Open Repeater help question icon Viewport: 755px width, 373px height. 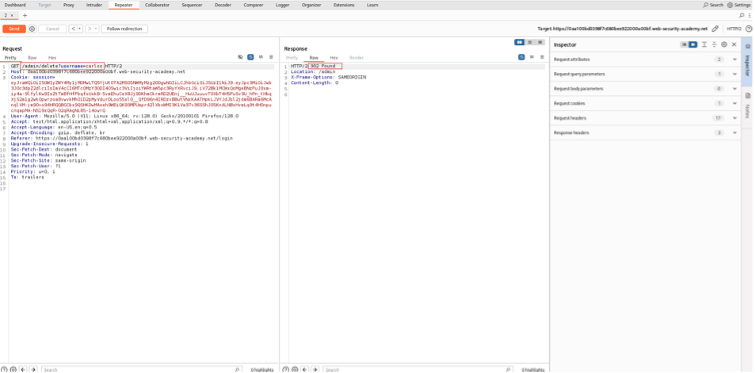click(x=748, y=29)
